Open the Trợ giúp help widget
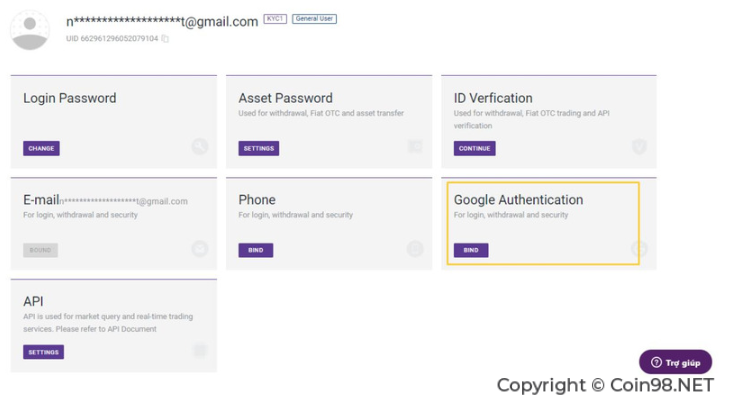Image resolution: width=731 pixels, height=401 pixels. [x=676, y=362]
